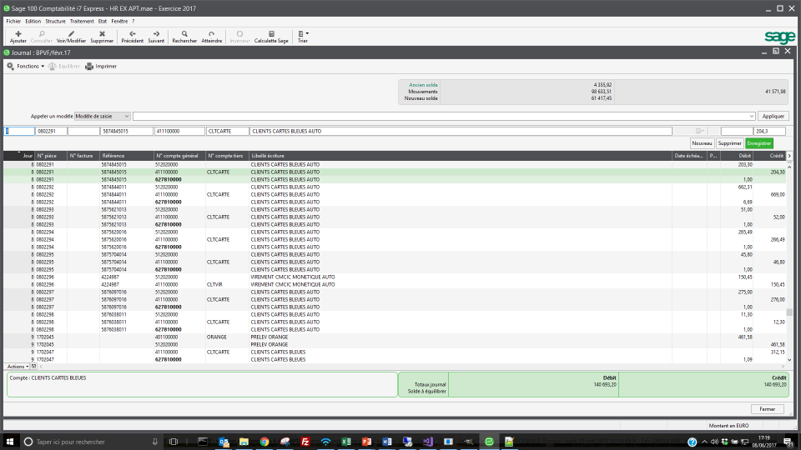Click the credit amount field 204,3
This screenshot has width=801, height=450.
coord(769,131)
